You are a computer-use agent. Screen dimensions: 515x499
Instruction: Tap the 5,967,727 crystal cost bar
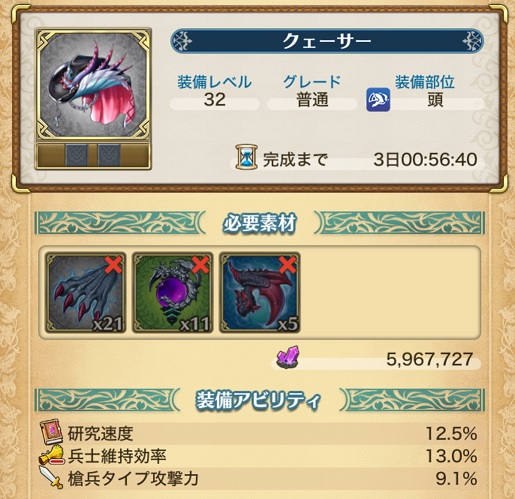[377, 360]
